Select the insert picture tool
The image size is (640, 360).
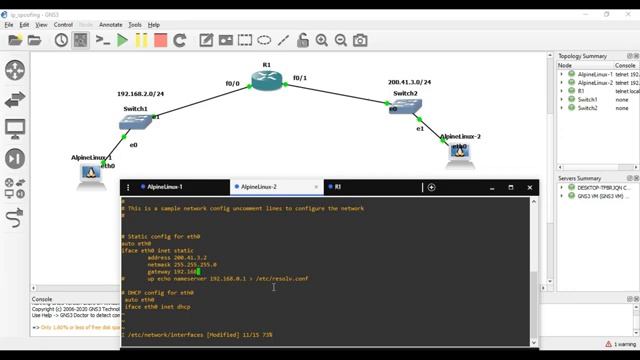pos(225,40)
